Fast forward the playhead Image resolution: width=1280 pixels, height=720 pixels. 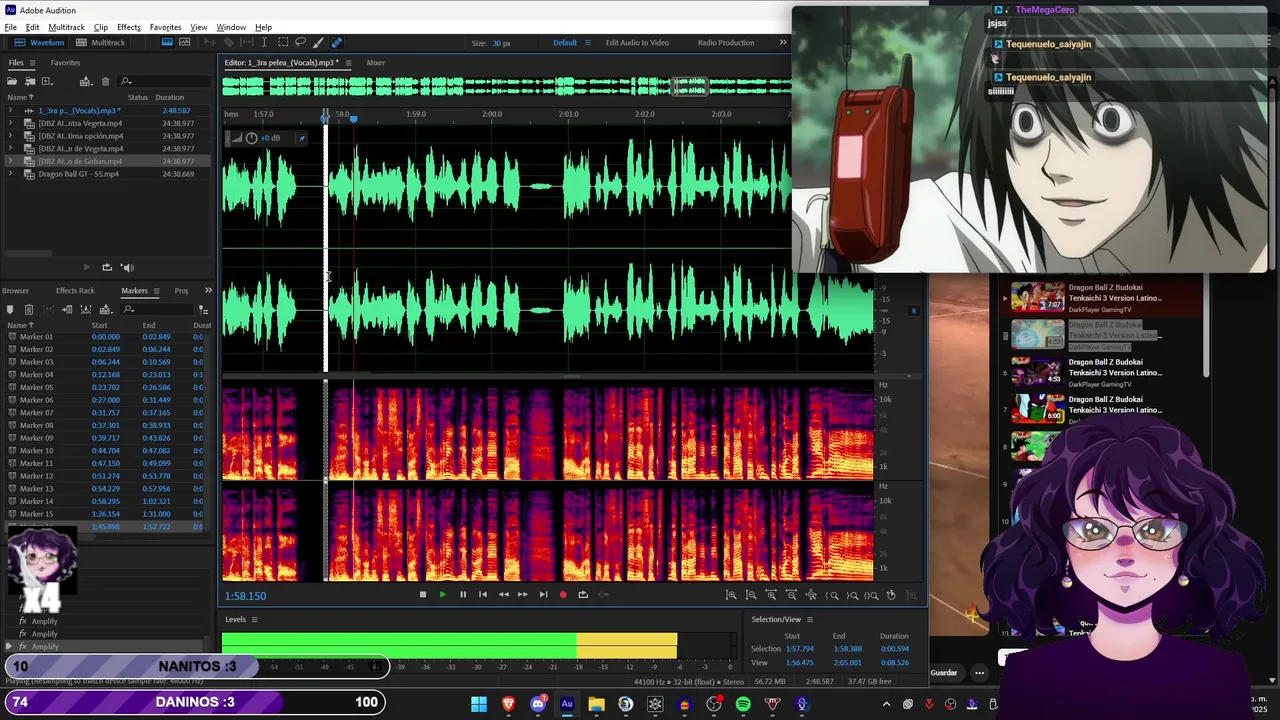pyautogui.click(x=522, y=595)
